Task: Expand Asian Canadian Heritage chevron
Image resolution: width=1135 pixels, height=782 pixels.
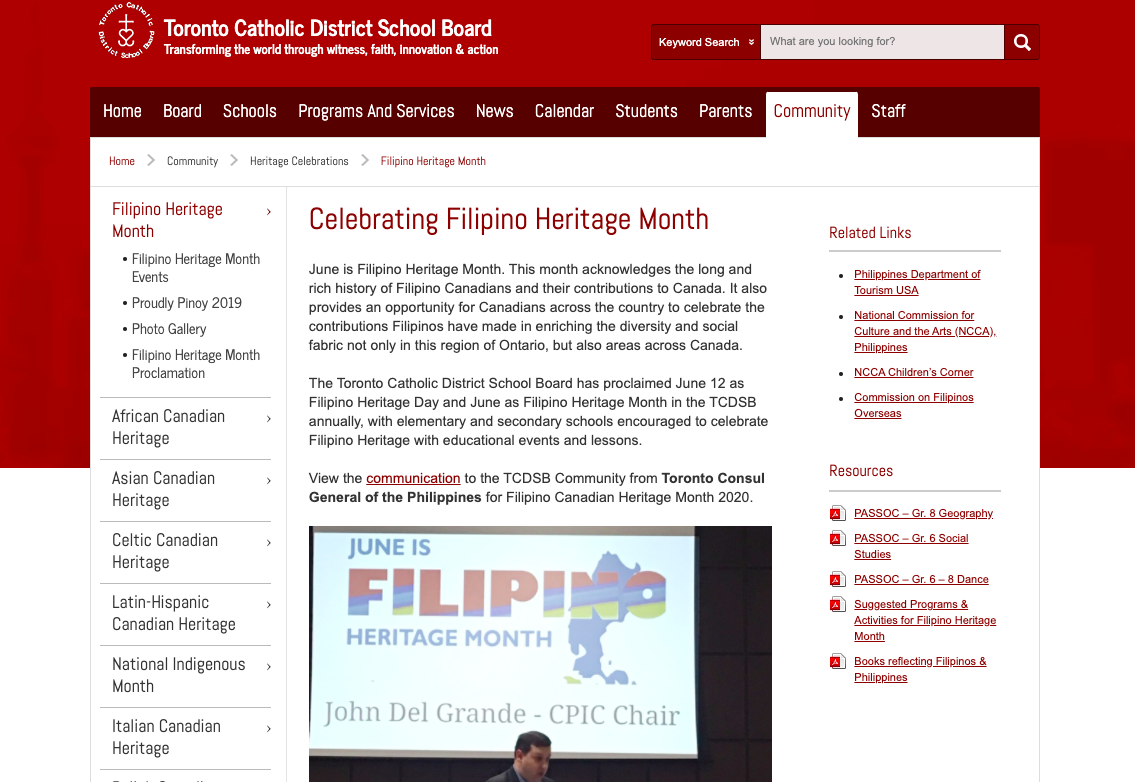Action: 269,481
